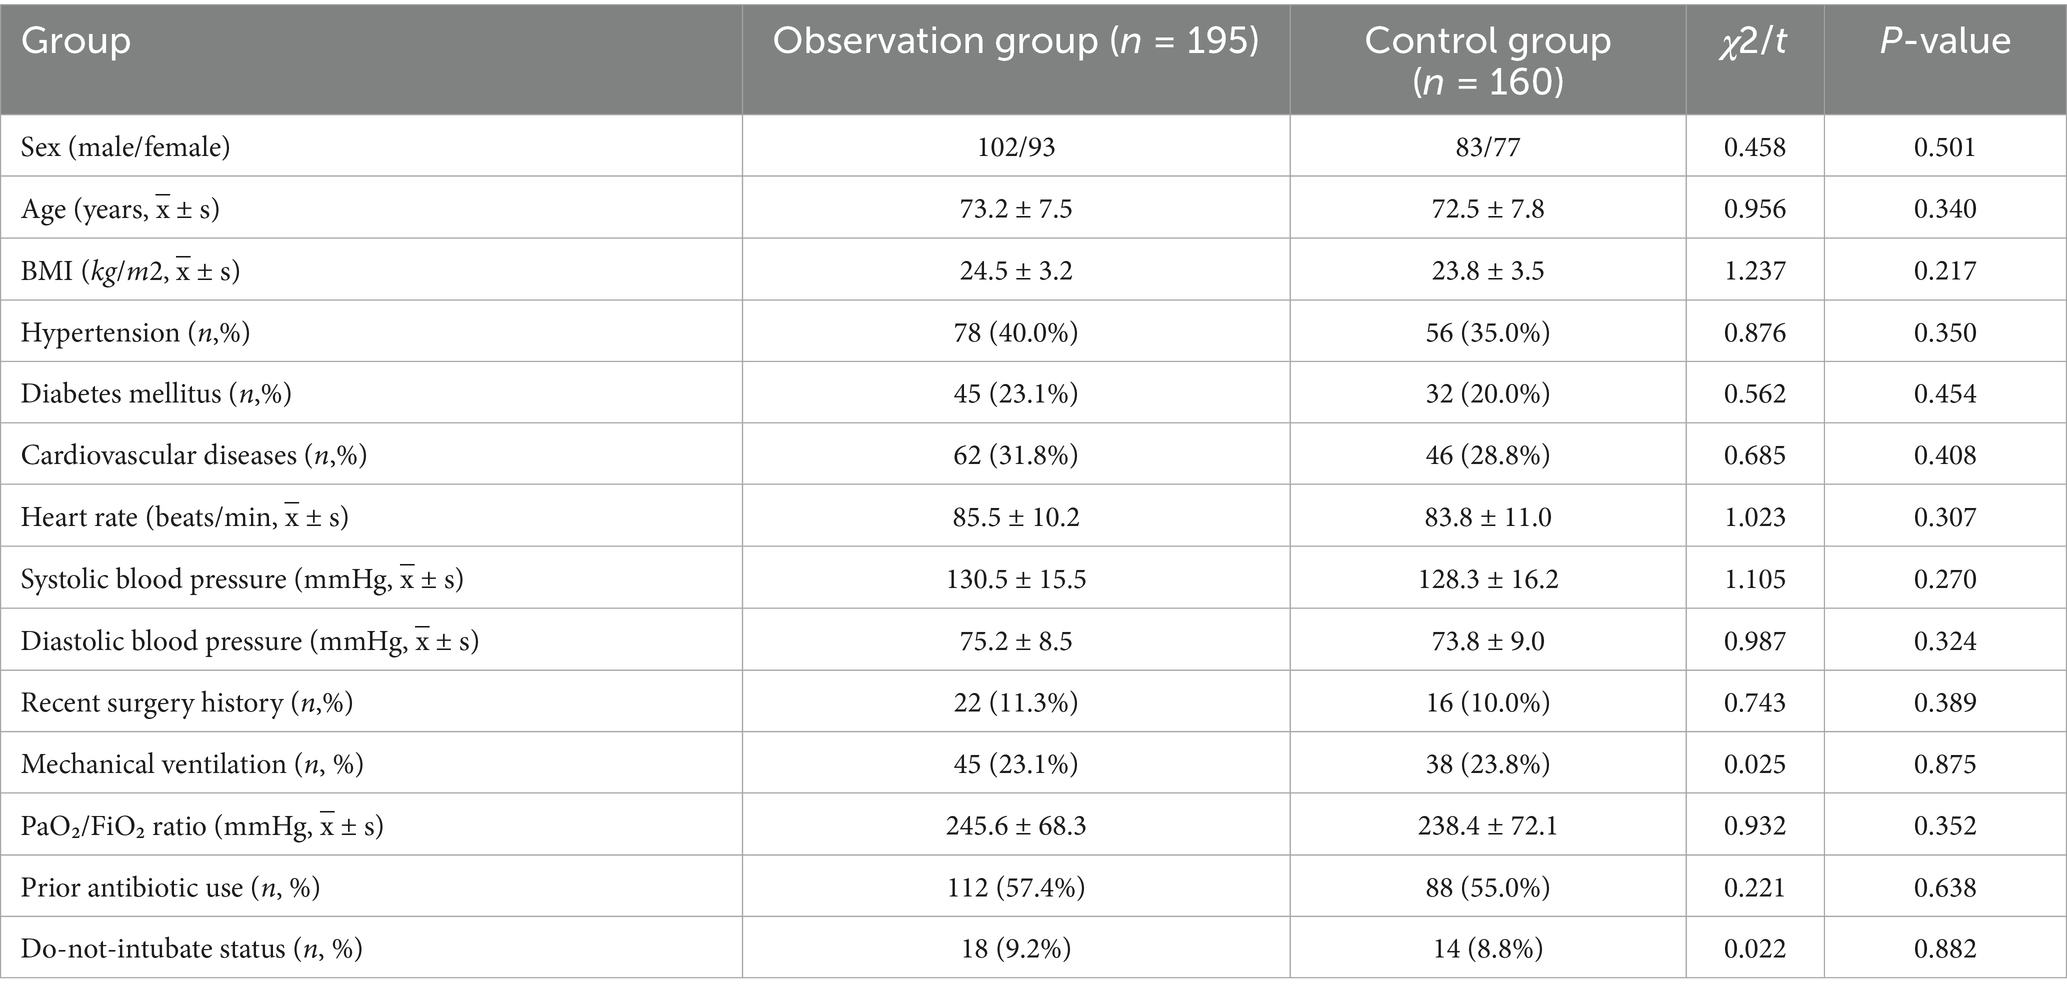Select the "Age (years, x̄ ± s)" row label
Viewport: 2067px width, 996px height.
click(120, 209)
